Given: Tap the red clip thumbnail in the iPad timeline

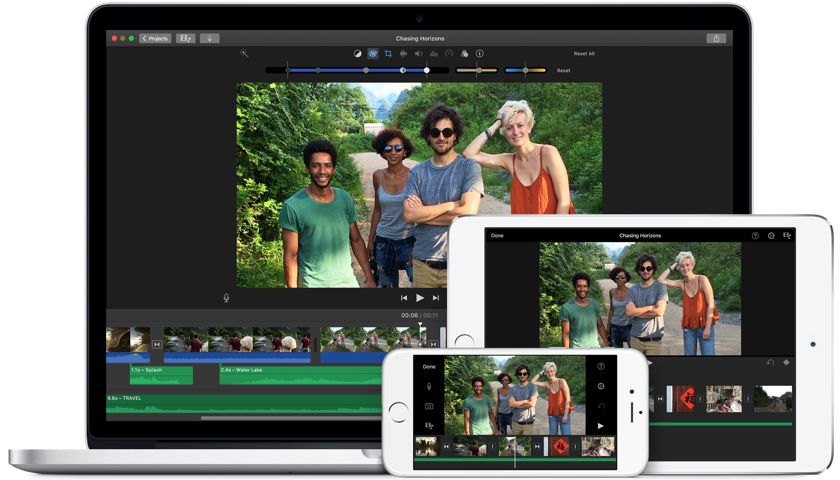Looking at the screenshot, I should click(x=684, y=399).
